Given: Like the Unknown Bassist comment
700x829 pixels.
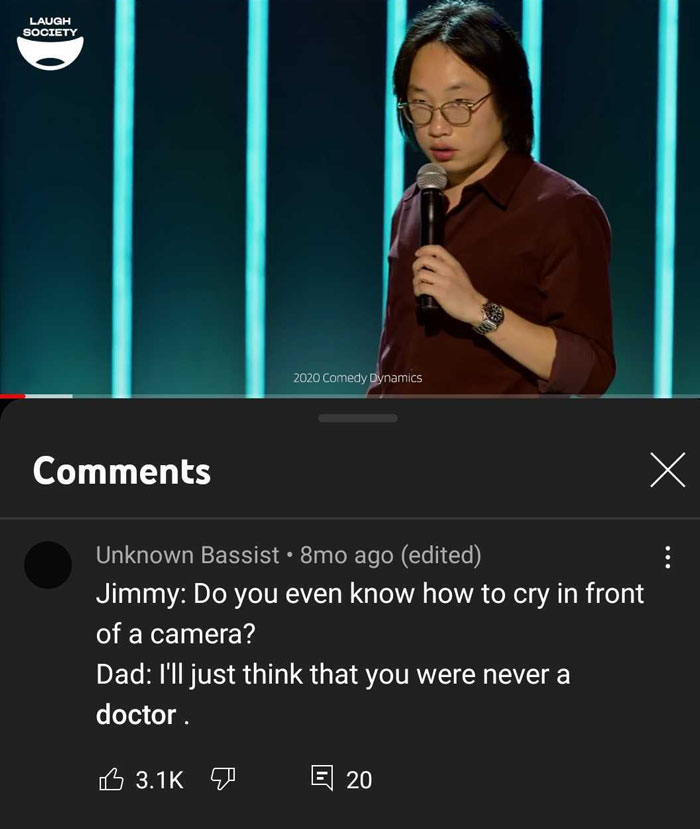Looking at the screenshot, I should [x=111, y=779].
